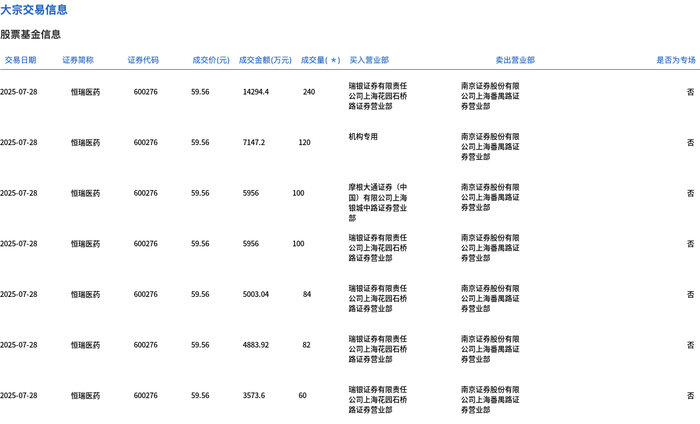Click the 成交量 column header

coord(320,60)
